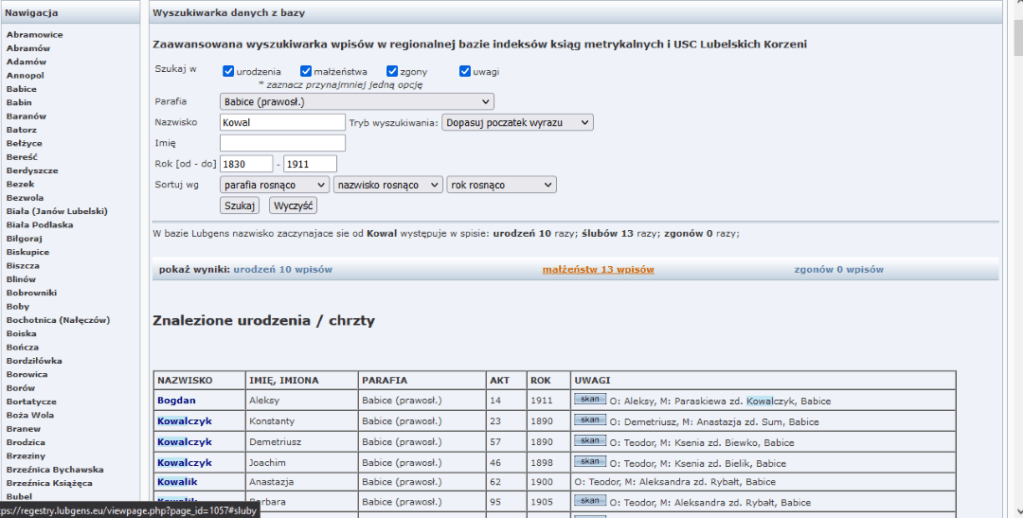Click the empty Imię text field

coord(281,143)
